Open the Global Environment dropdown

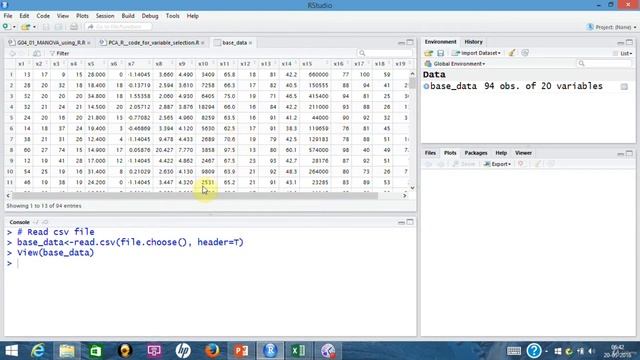pyautogui.click(x=455, y=64)
